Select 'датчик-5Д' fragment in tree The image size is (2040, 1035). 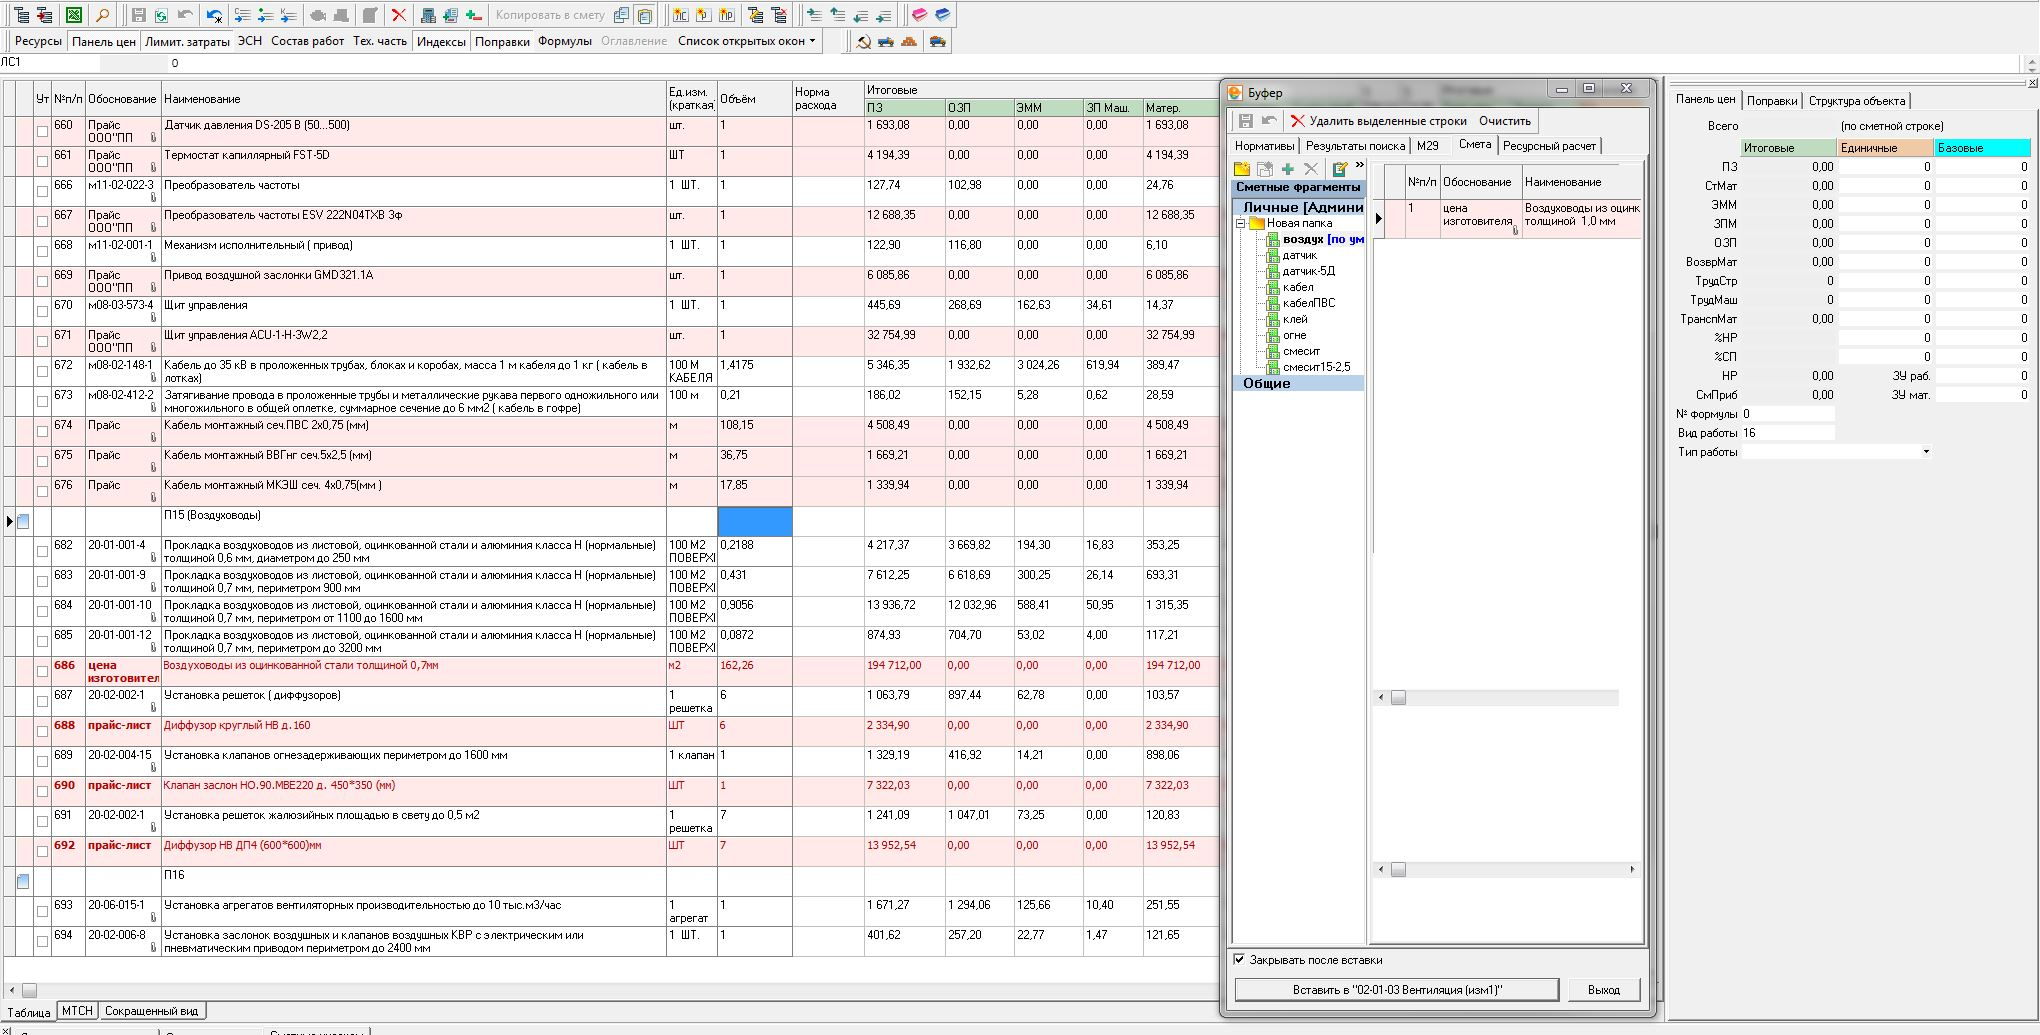click(x=1308, y=271)
